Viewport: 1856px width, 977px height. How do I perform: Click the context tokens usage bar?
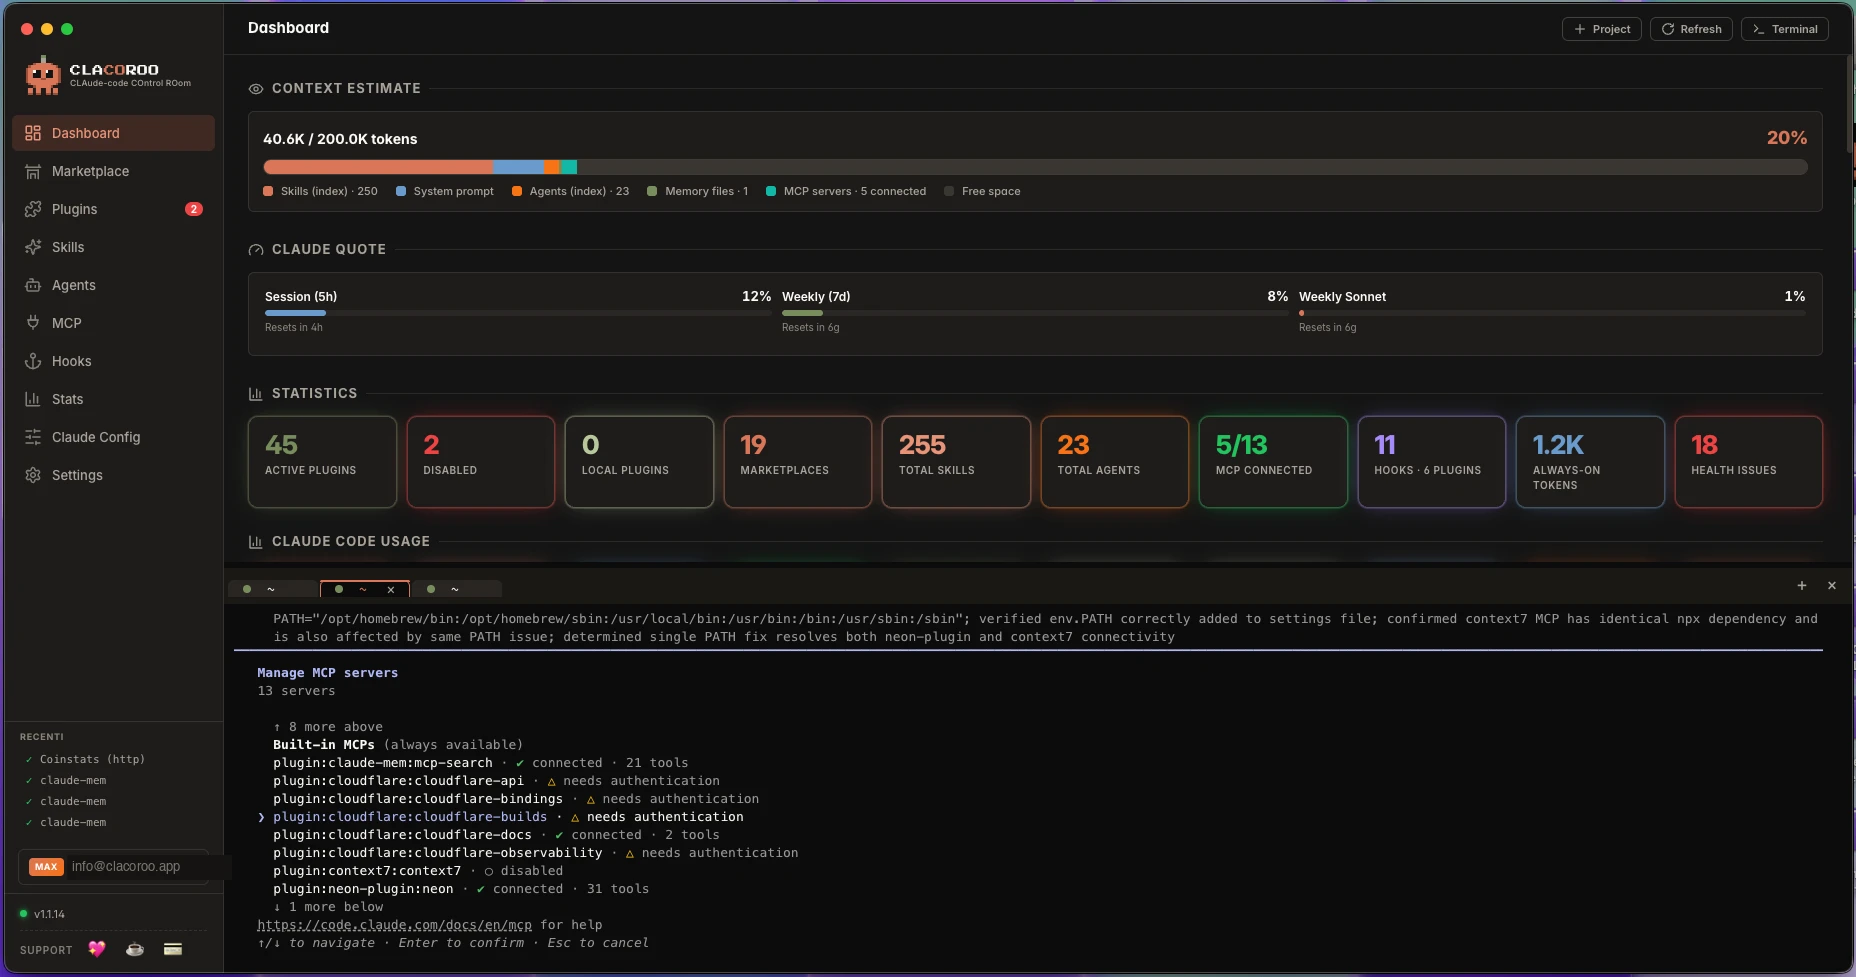coord(1035,167)
